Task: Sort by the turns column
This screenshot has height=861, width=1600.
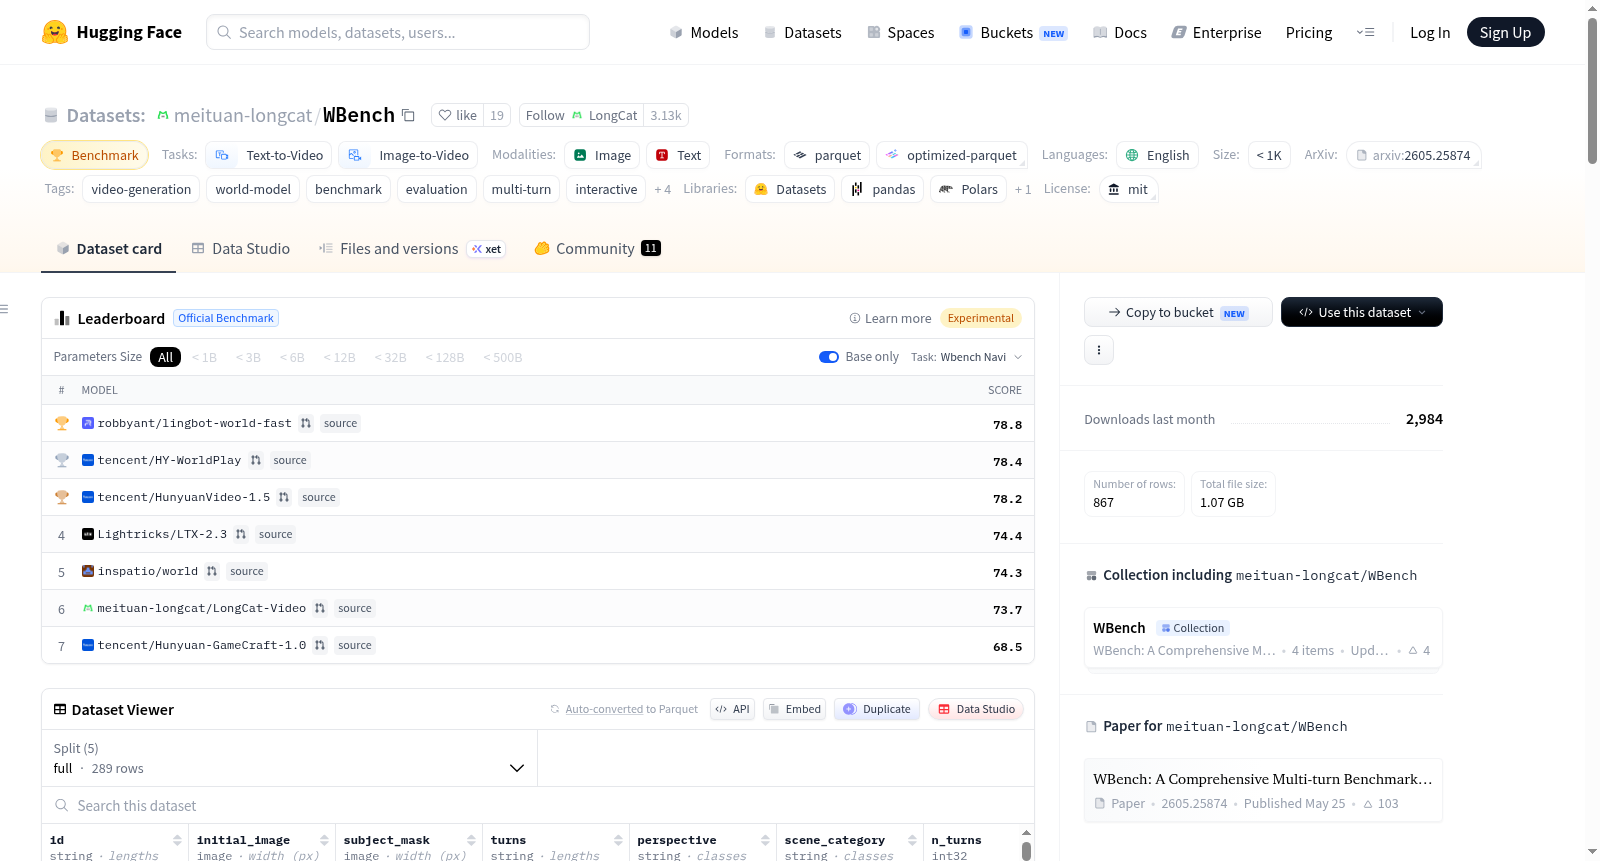Action: point(618,840)
